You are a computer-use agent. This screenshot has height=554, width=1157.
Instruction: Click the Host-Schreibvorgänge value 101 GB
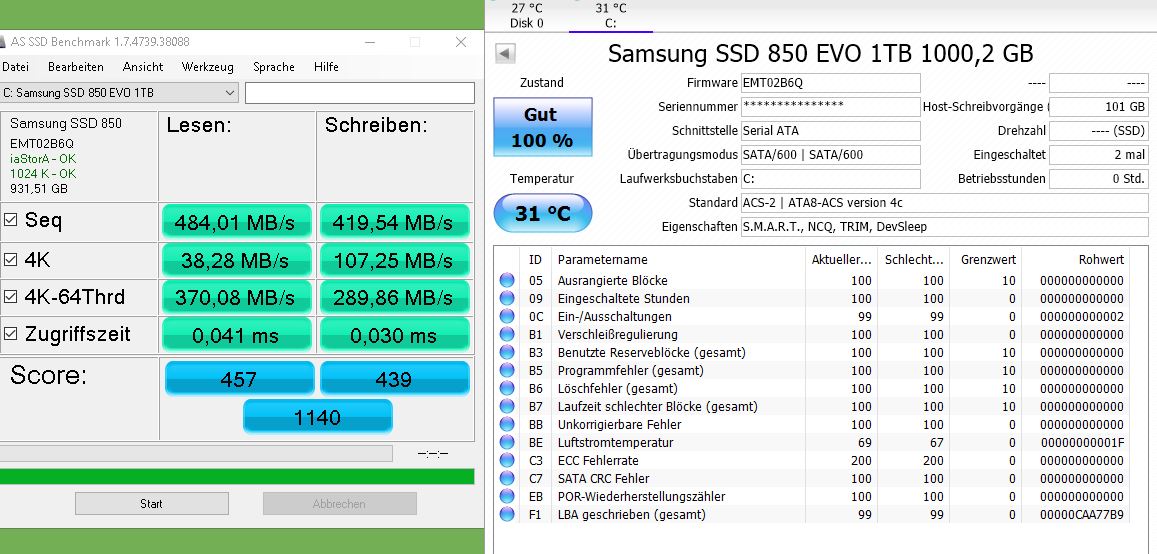coord(1099,107)
